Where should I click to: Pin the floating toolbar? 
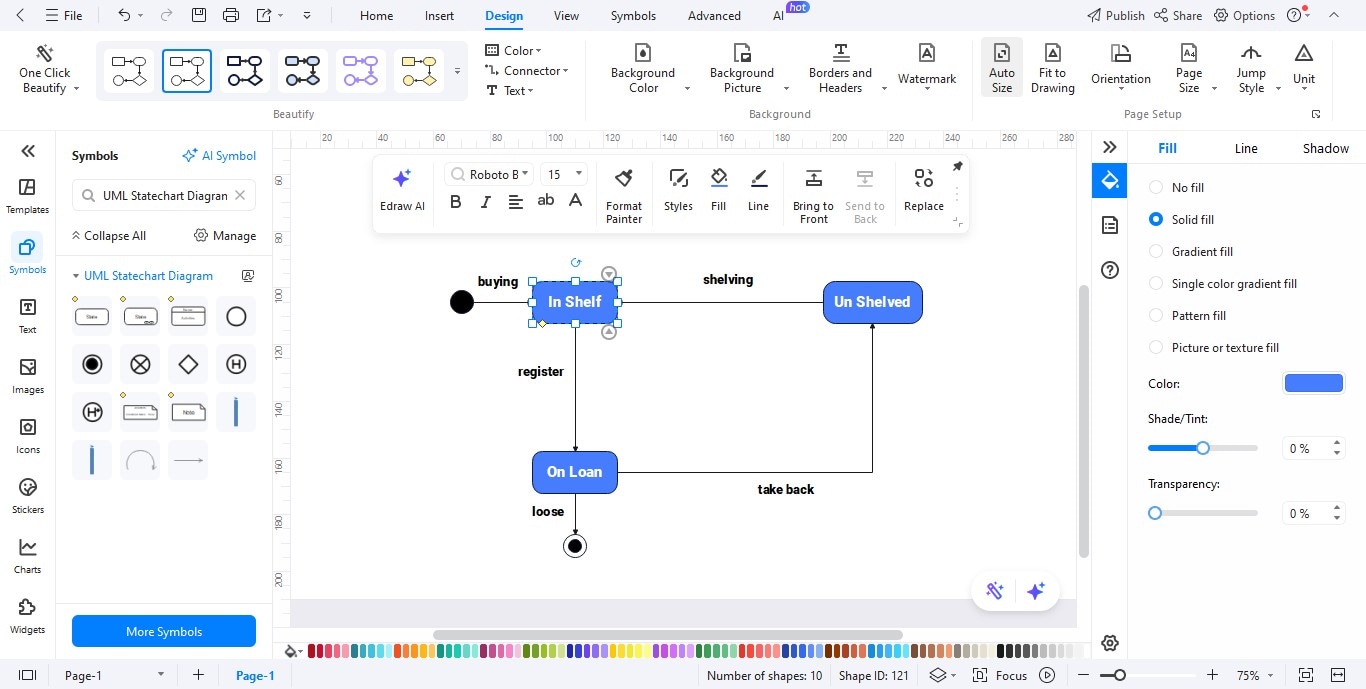[957, 167]
